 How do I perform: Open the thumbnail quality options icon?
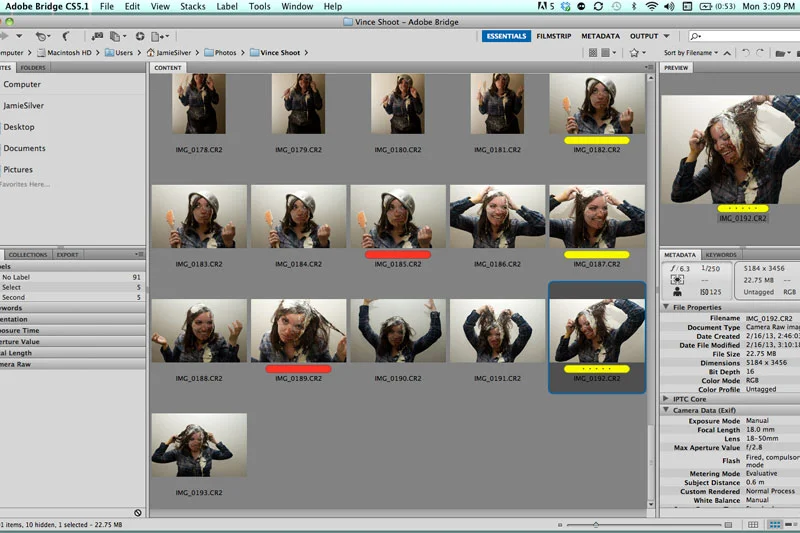[608, 53]
